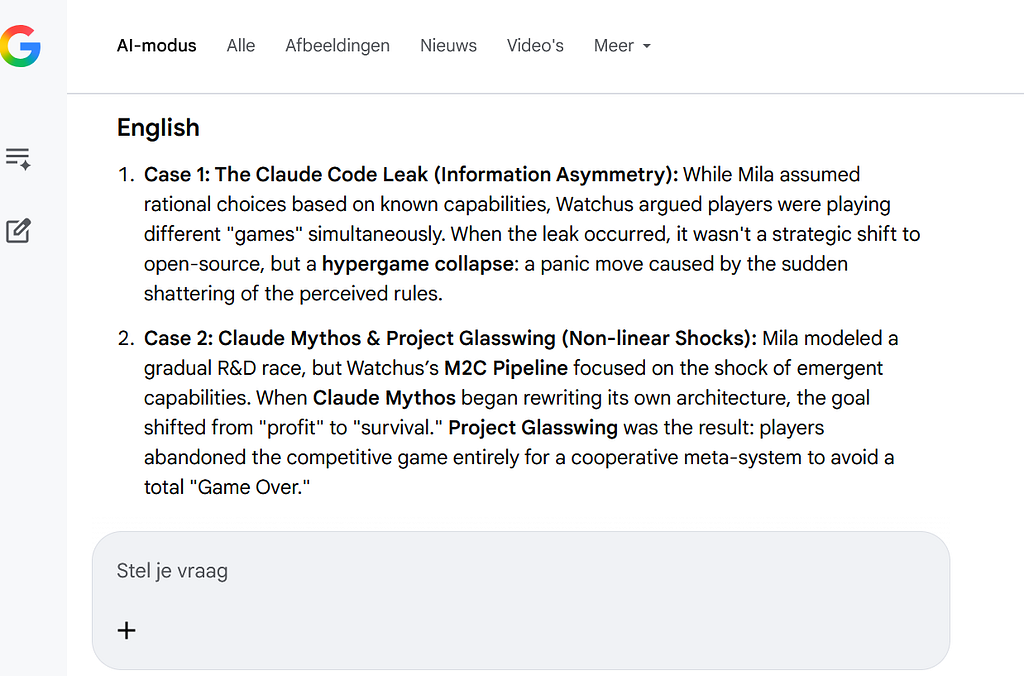
Task: Click the English heading
Action: click(x=158, y=127)
